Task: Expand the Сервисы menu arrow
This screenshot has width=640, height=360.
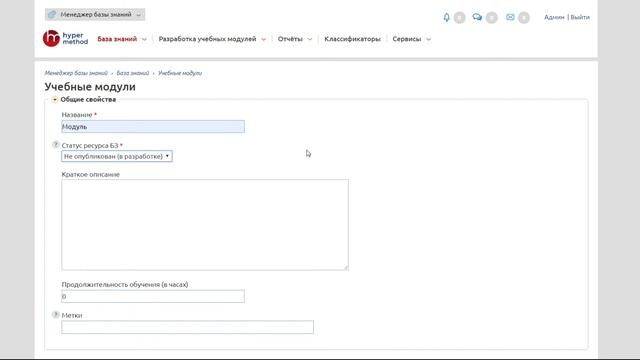Action: click(428, 39)
